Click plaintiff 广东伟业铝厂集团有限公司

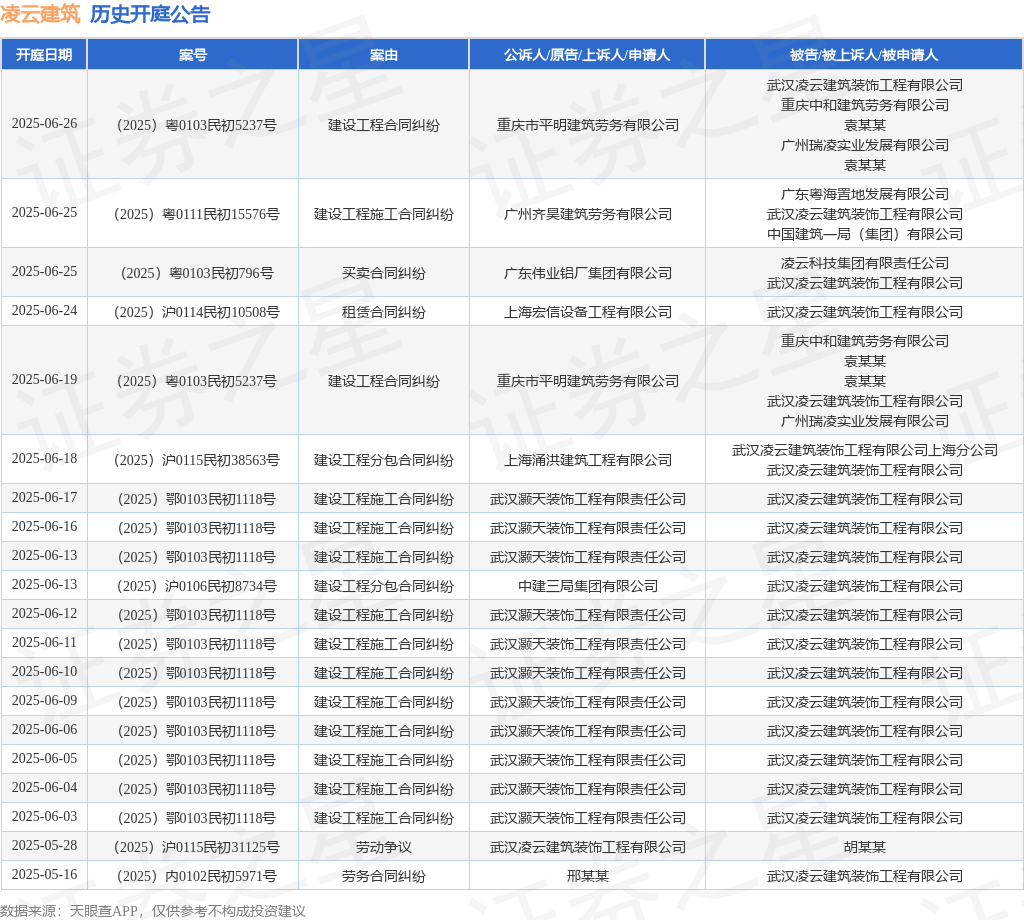pos(588,273)
